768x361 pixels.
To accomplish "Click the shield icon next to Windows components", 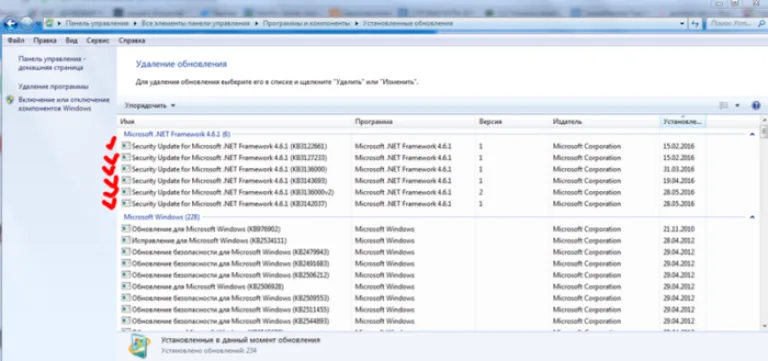I will [x=11, y=99].
